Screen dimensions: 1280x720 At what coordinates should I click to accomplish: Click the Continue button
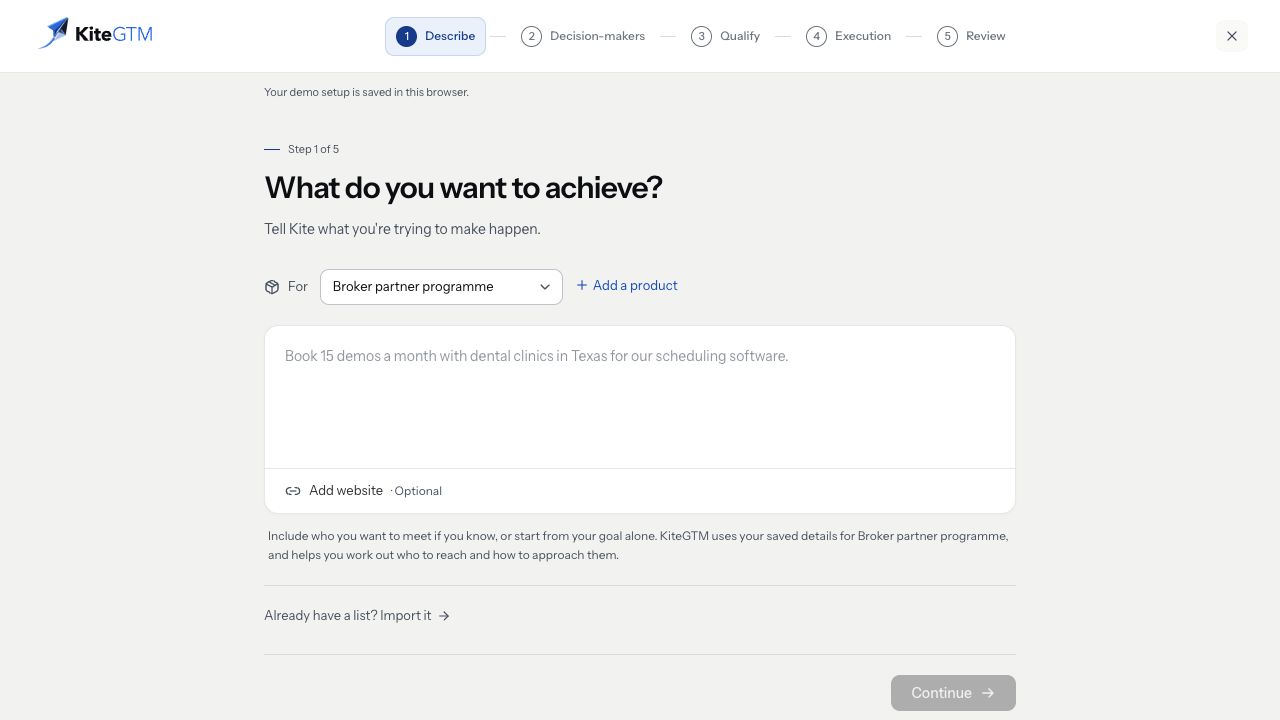click(953, 693)
